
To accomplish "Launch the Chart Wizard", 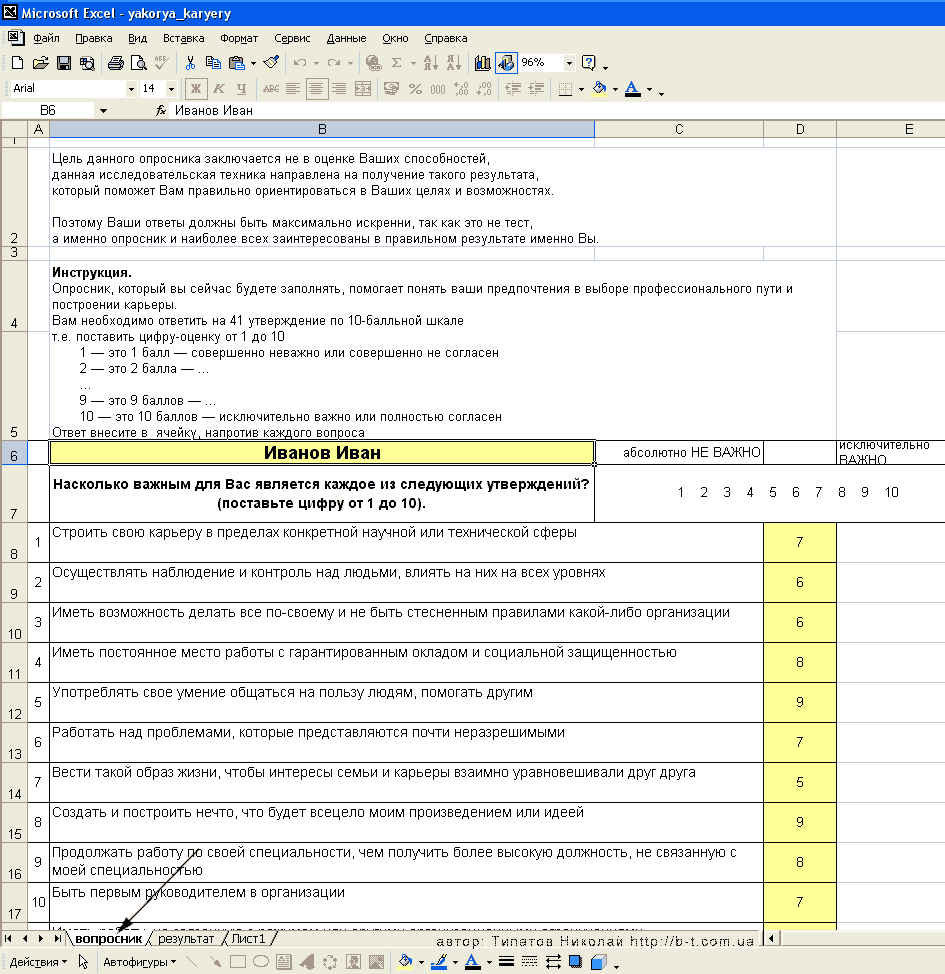I will click(482, 63).
